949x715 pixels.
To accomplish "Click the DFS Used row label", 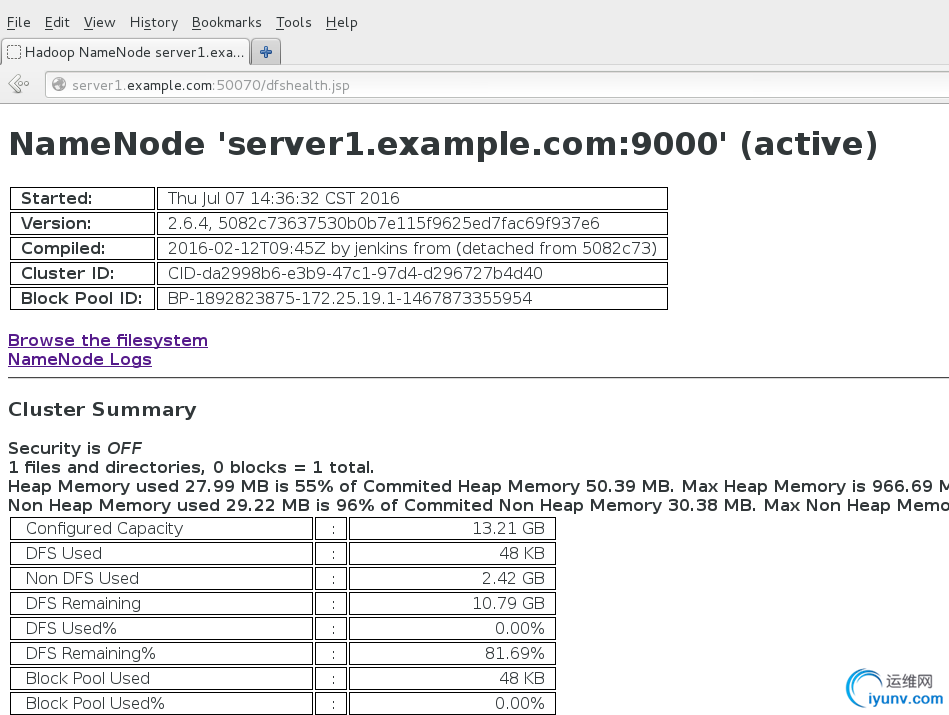I will click(162, 553).
